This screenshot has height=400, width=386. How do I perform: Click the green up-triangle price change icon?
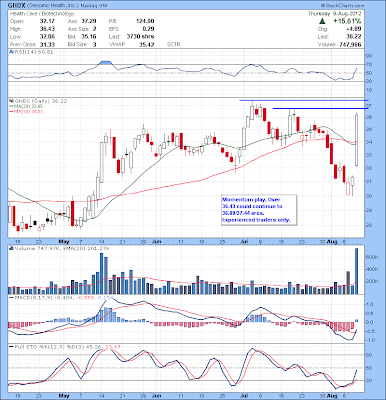coord(322,21)
